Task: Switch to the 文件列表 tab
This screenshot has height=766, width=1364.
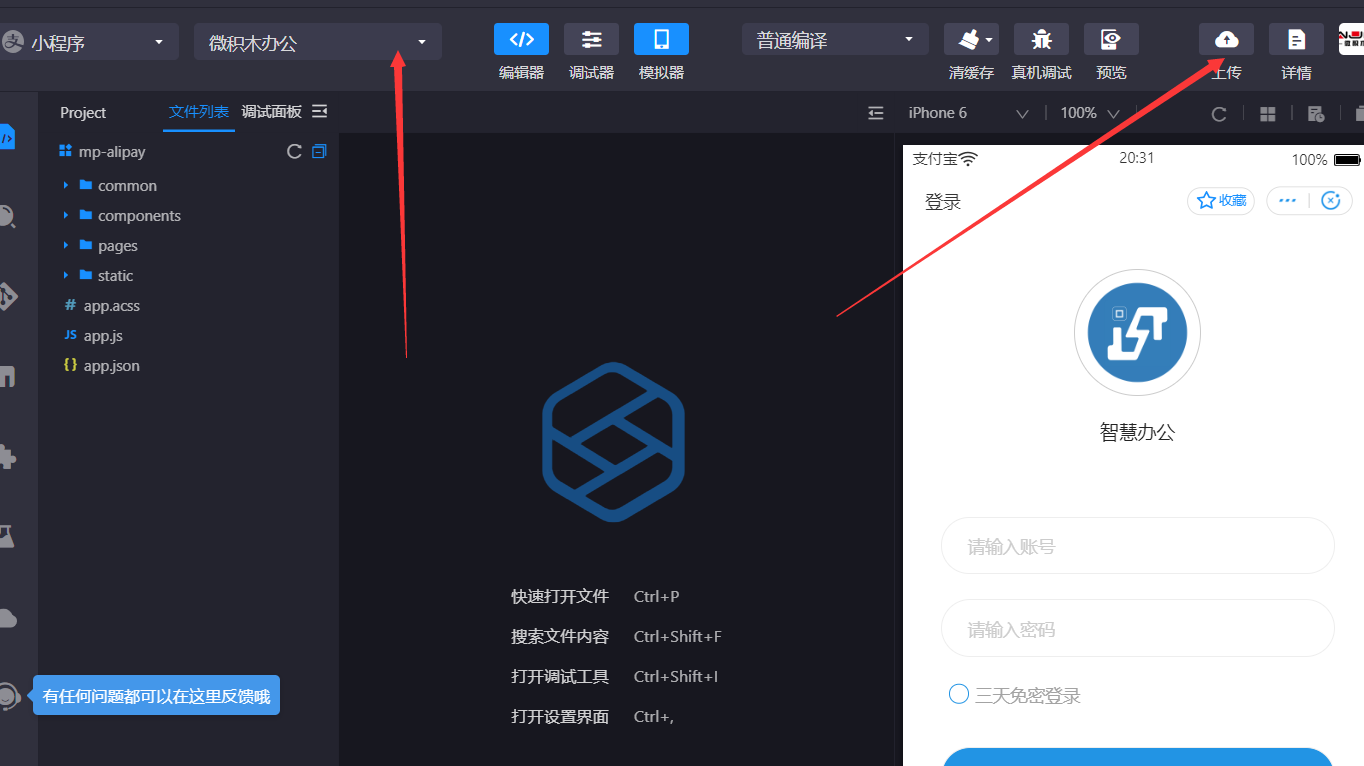Action: [x=199, y=112]
